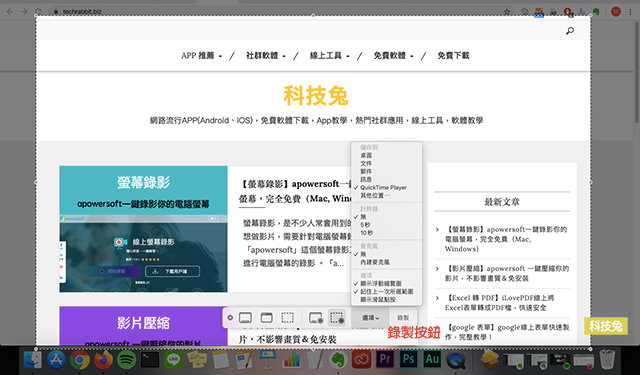Open the website search magnifier icon
The width and height of the screenshot is (640, 375).
click(570, 31)
